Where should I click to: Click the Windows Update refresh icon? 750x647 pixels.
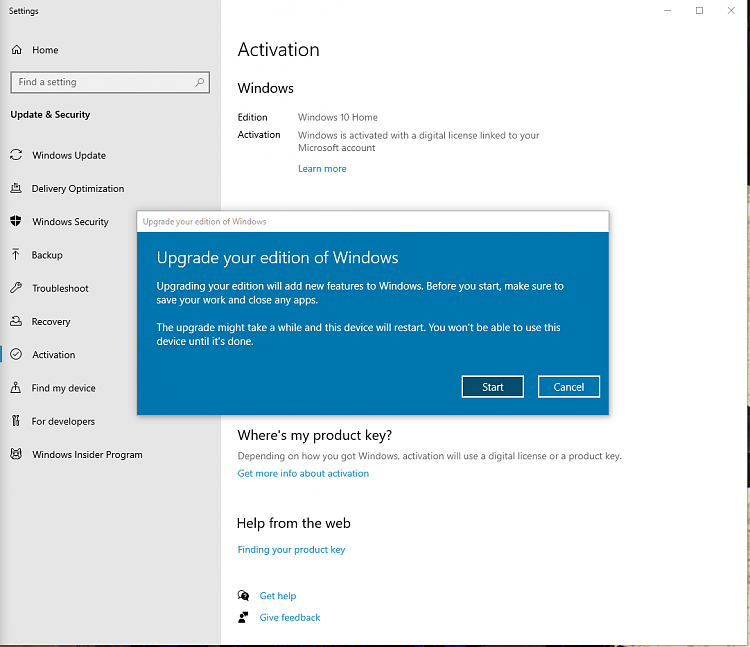16,155
